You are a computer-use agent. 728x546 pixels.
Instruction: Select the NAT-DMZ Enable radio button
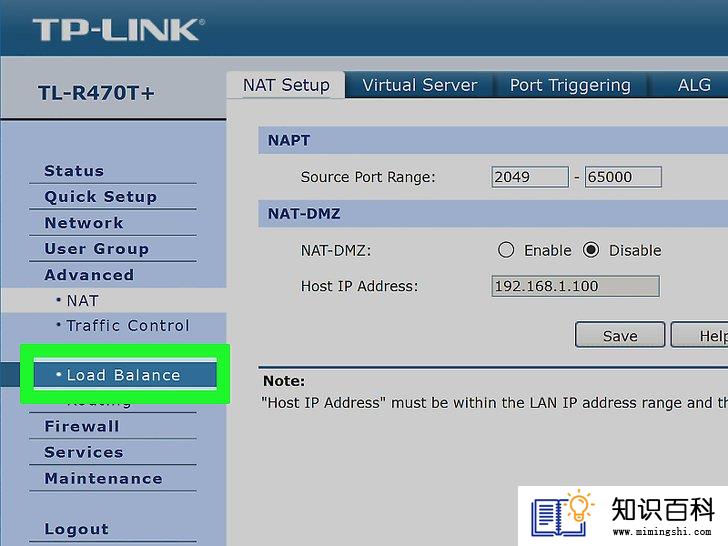click(506, 250)
